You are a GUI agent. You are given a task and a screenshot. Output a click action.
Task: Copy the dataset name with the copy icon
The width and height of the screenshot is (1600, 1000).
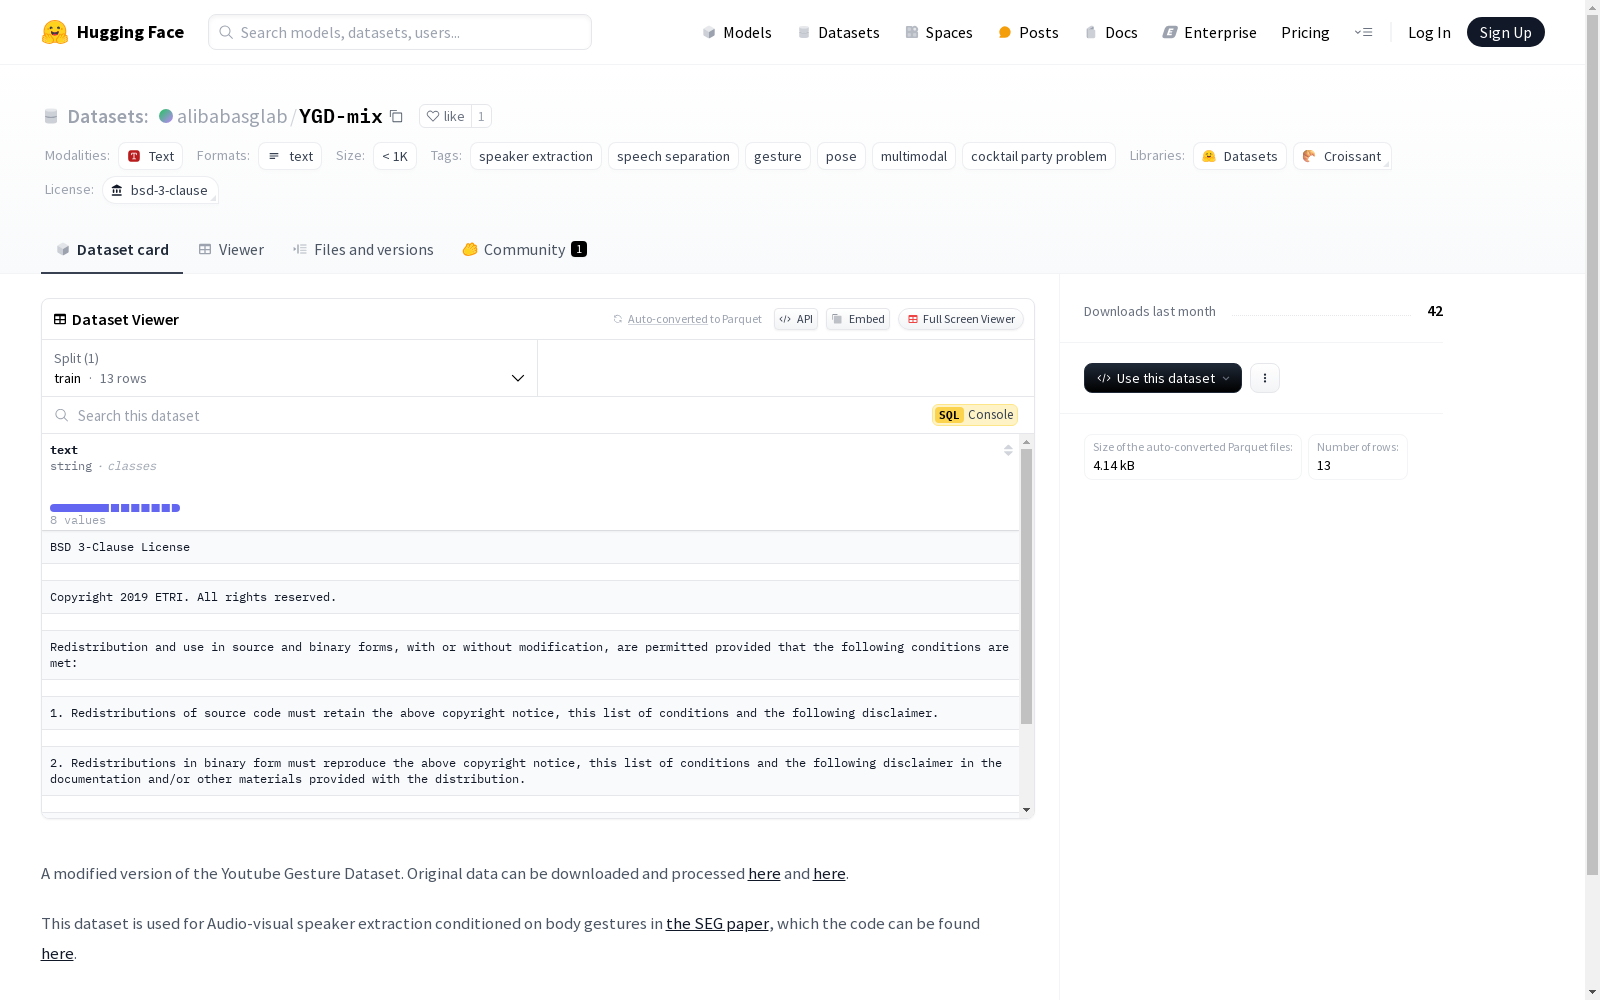click(396, 116)
